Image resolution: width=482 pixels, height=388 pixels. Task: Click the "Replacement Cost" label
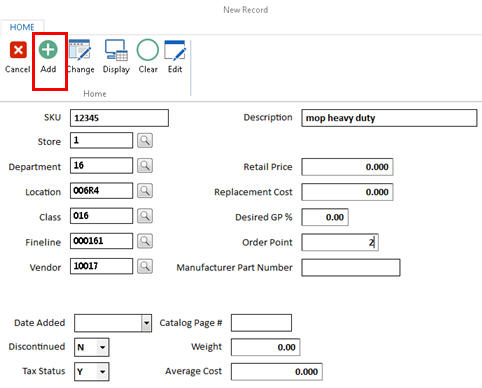pos(253,192)
